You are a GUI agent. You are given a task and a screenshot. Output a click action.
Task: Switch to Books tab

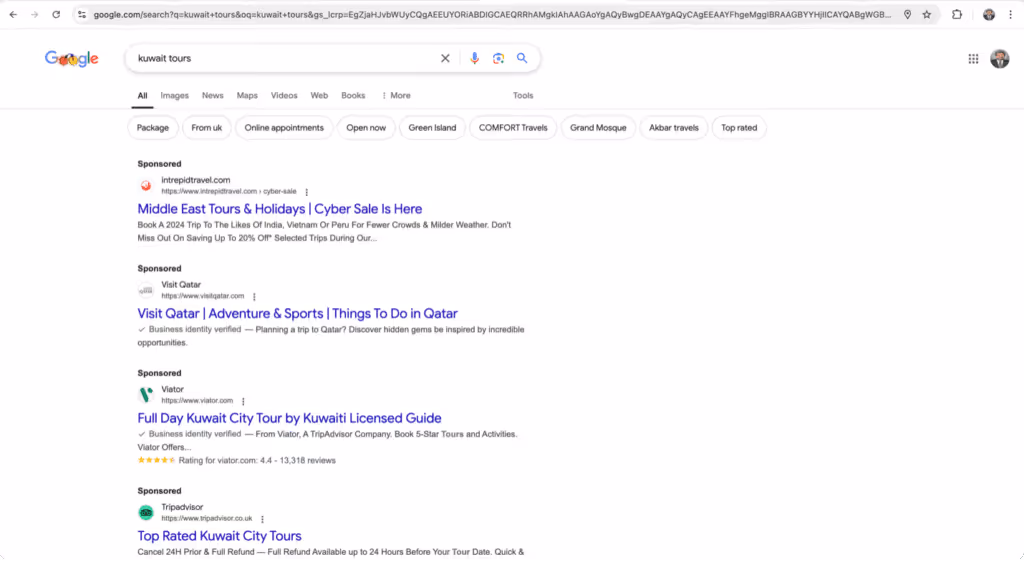click(x=353, y=95)
